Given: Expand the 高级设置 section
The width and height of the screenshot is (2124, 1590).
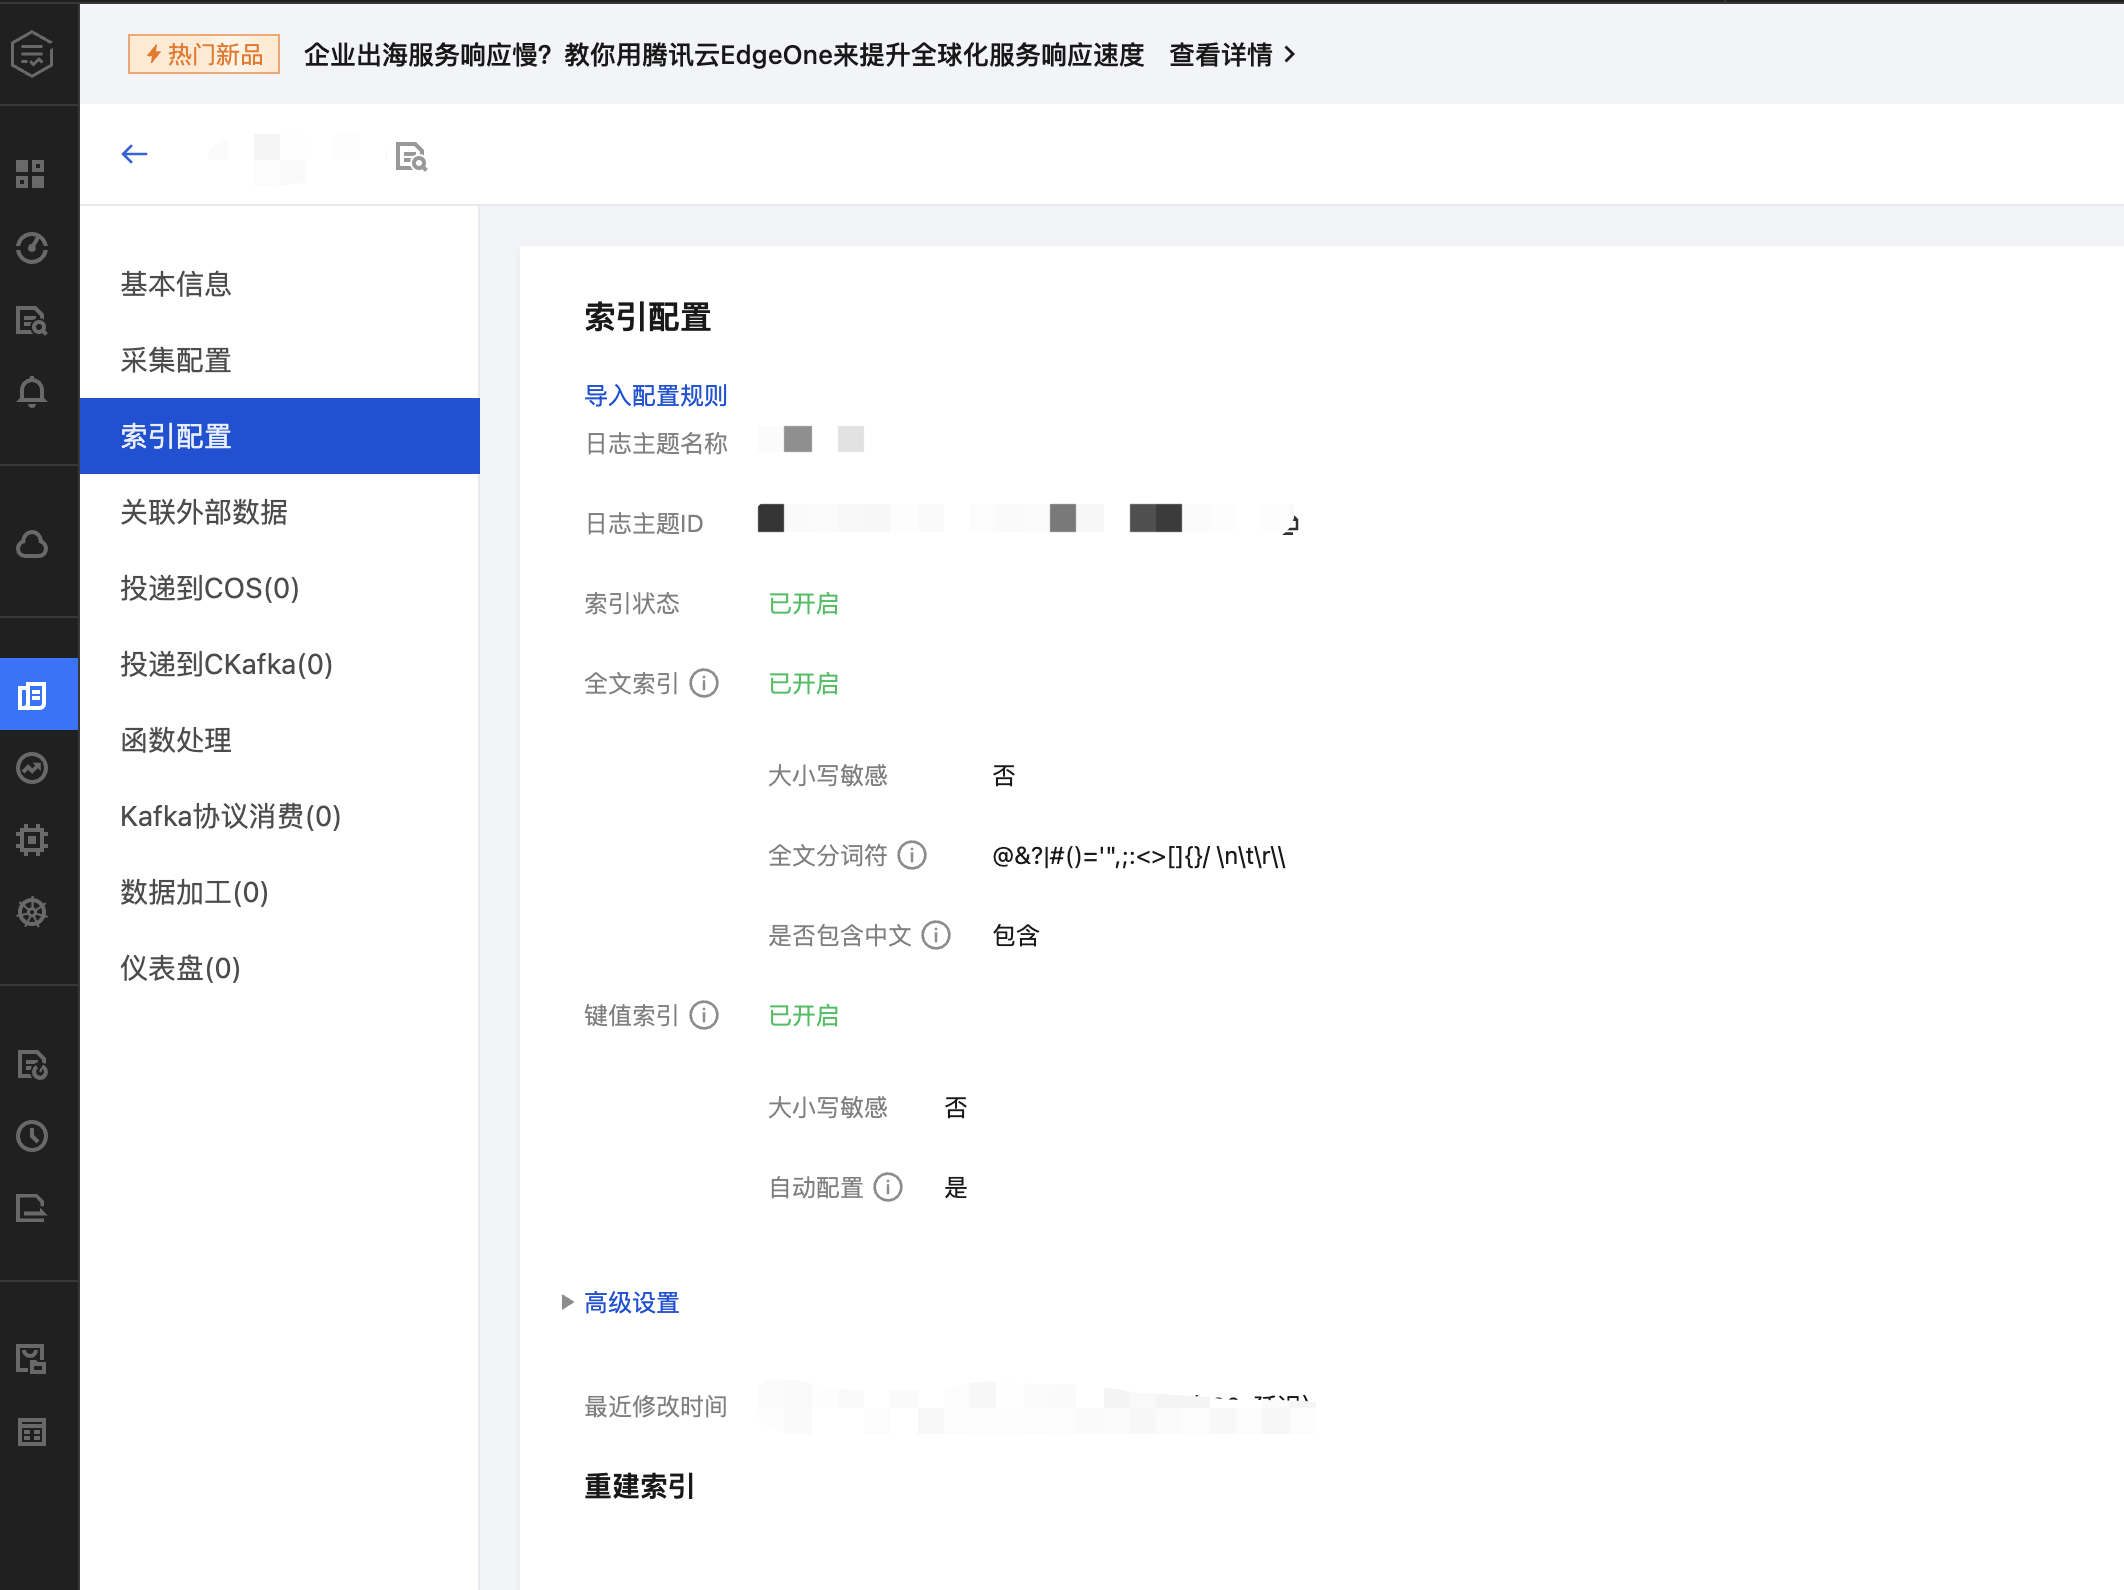Looking at the screenshot, I should [x=630, y=1302].
